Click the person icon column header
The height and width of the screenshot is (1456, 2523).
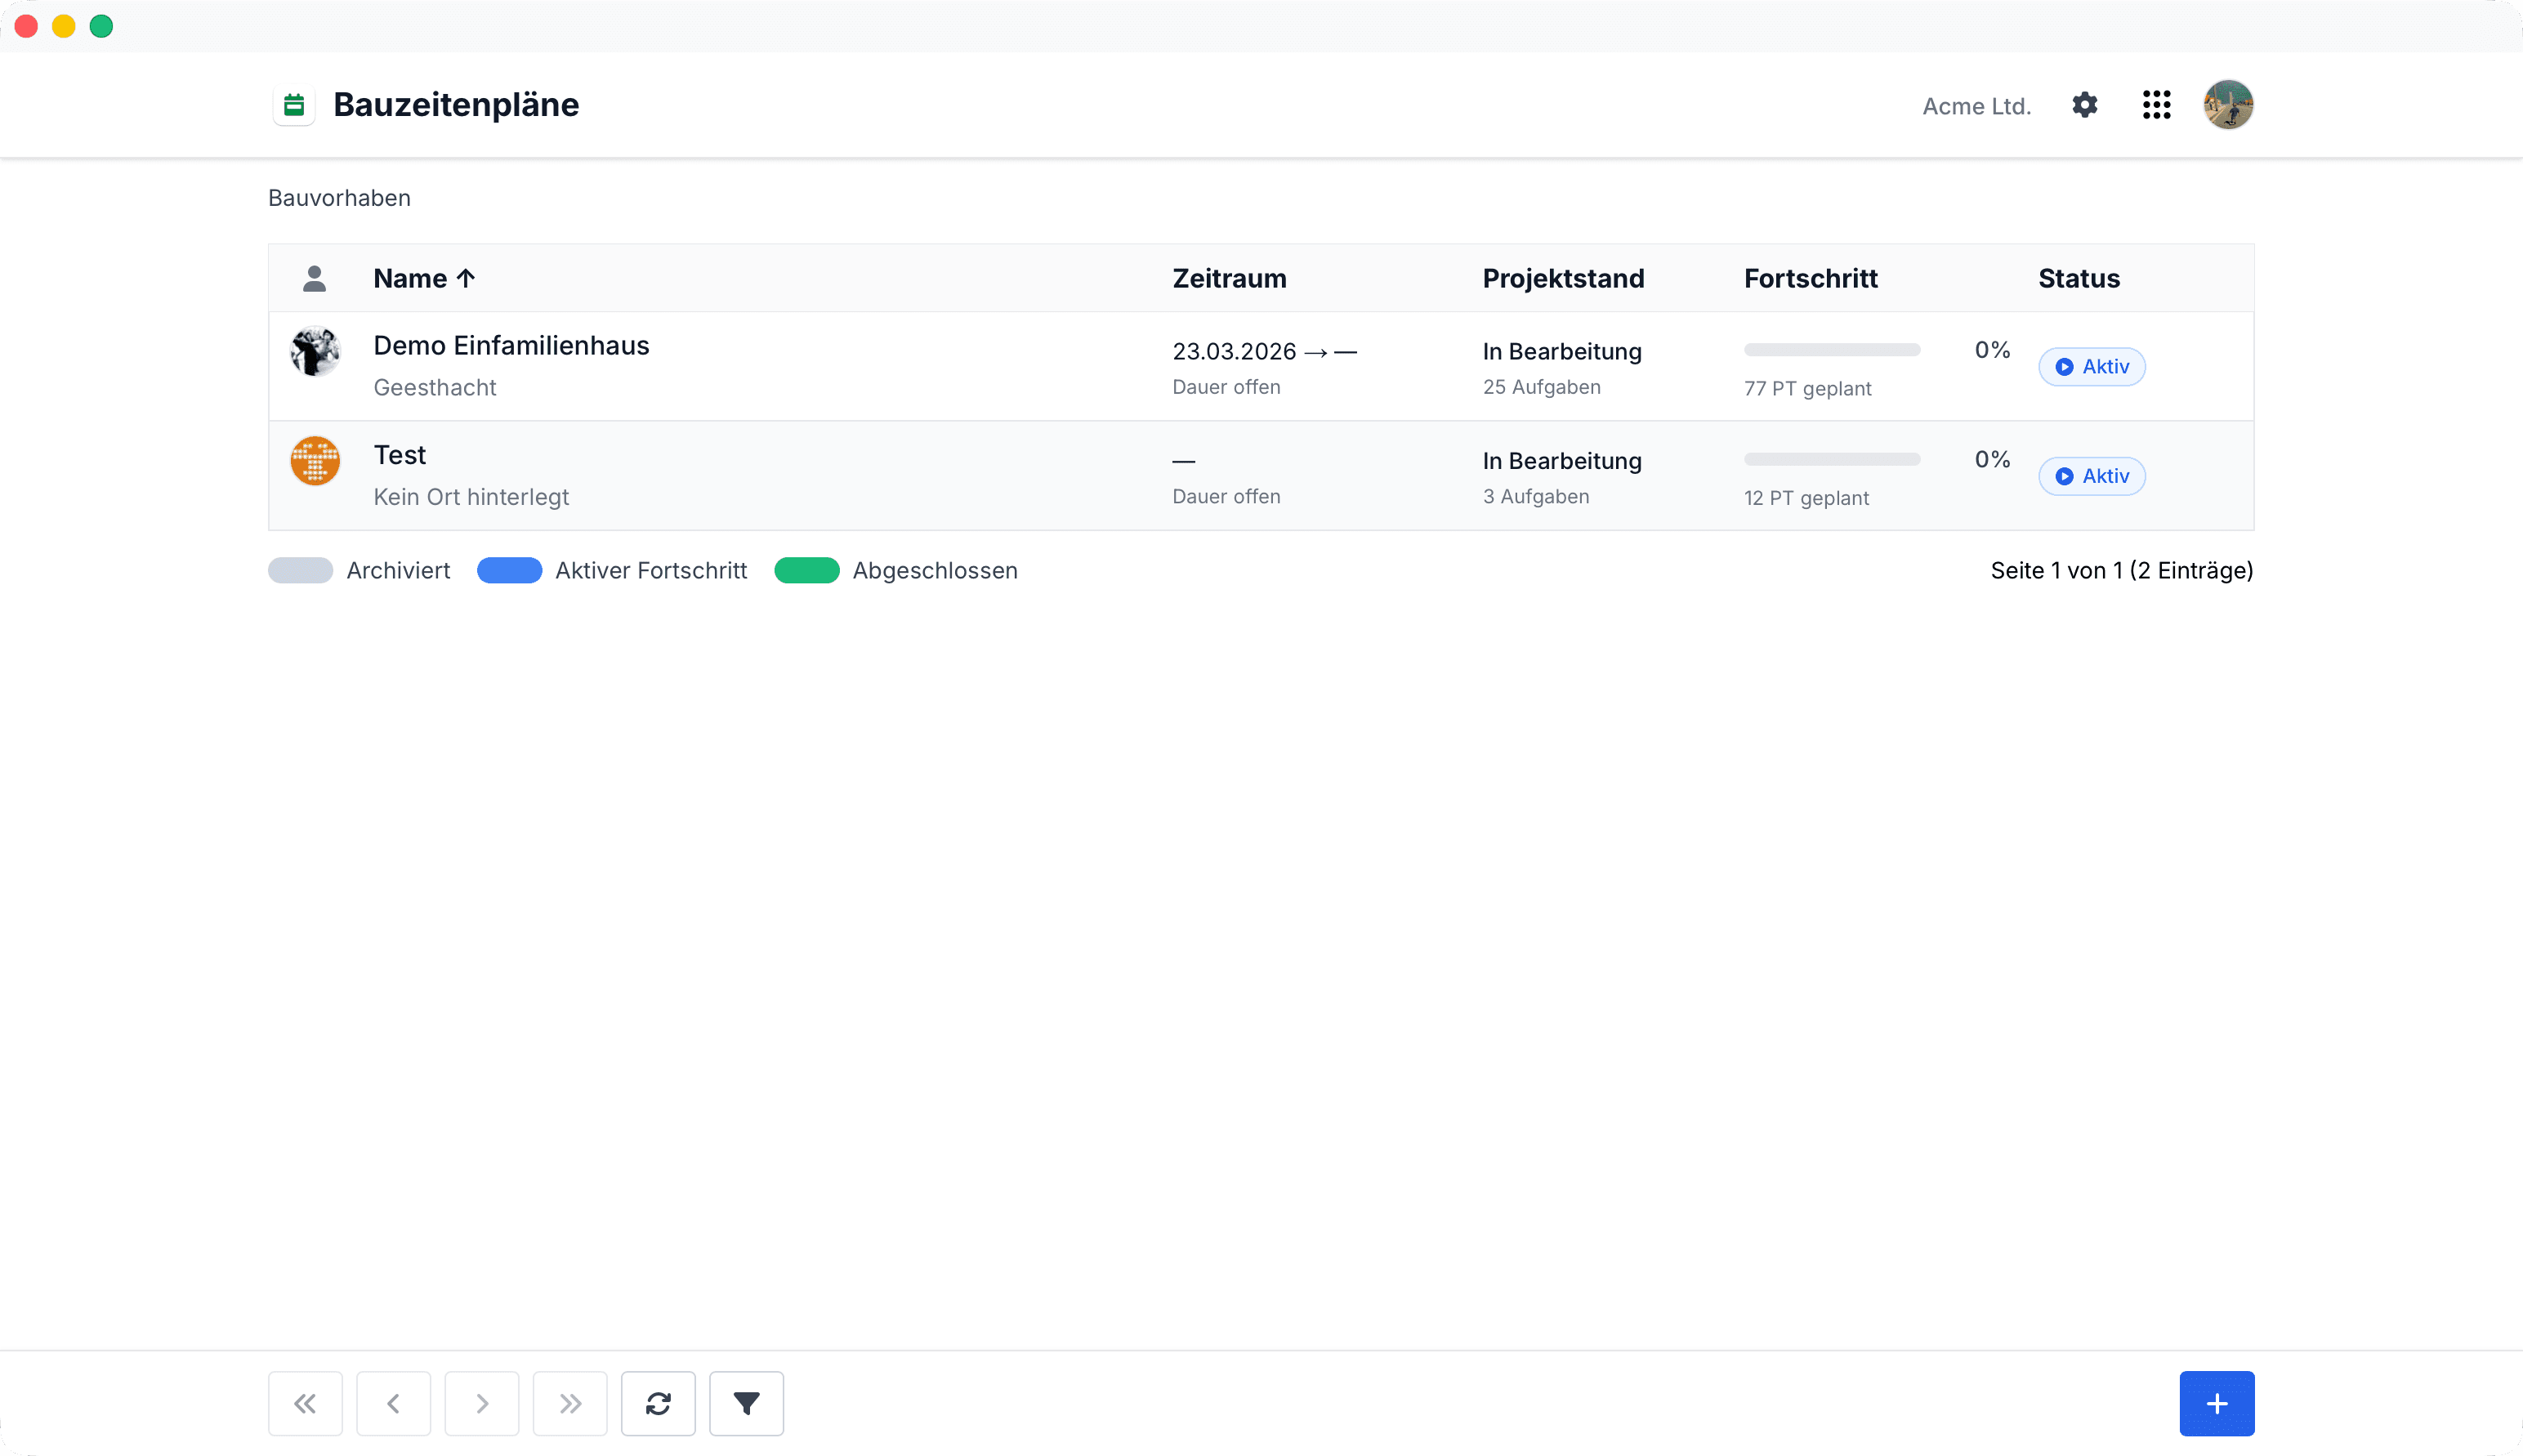coord(314,278)
